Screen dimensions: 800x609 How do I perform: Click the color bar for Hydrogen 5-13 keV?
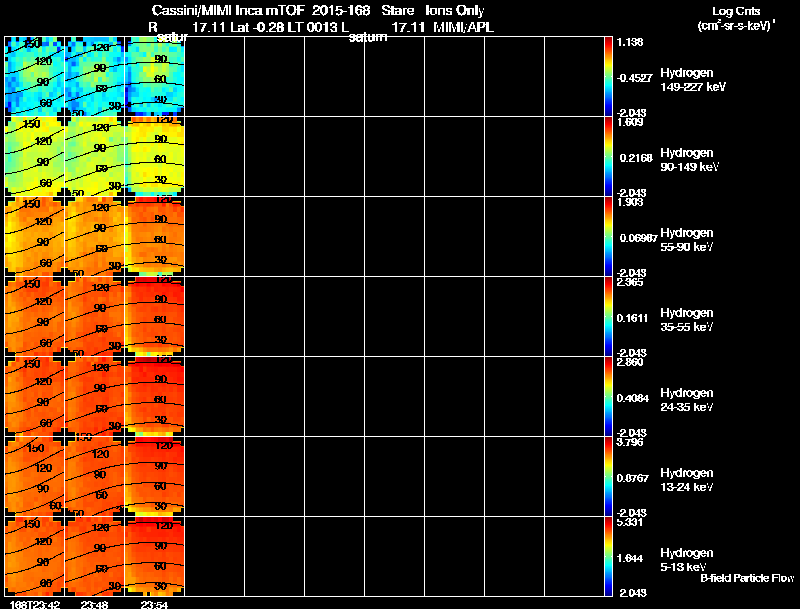tap(610, 556)
